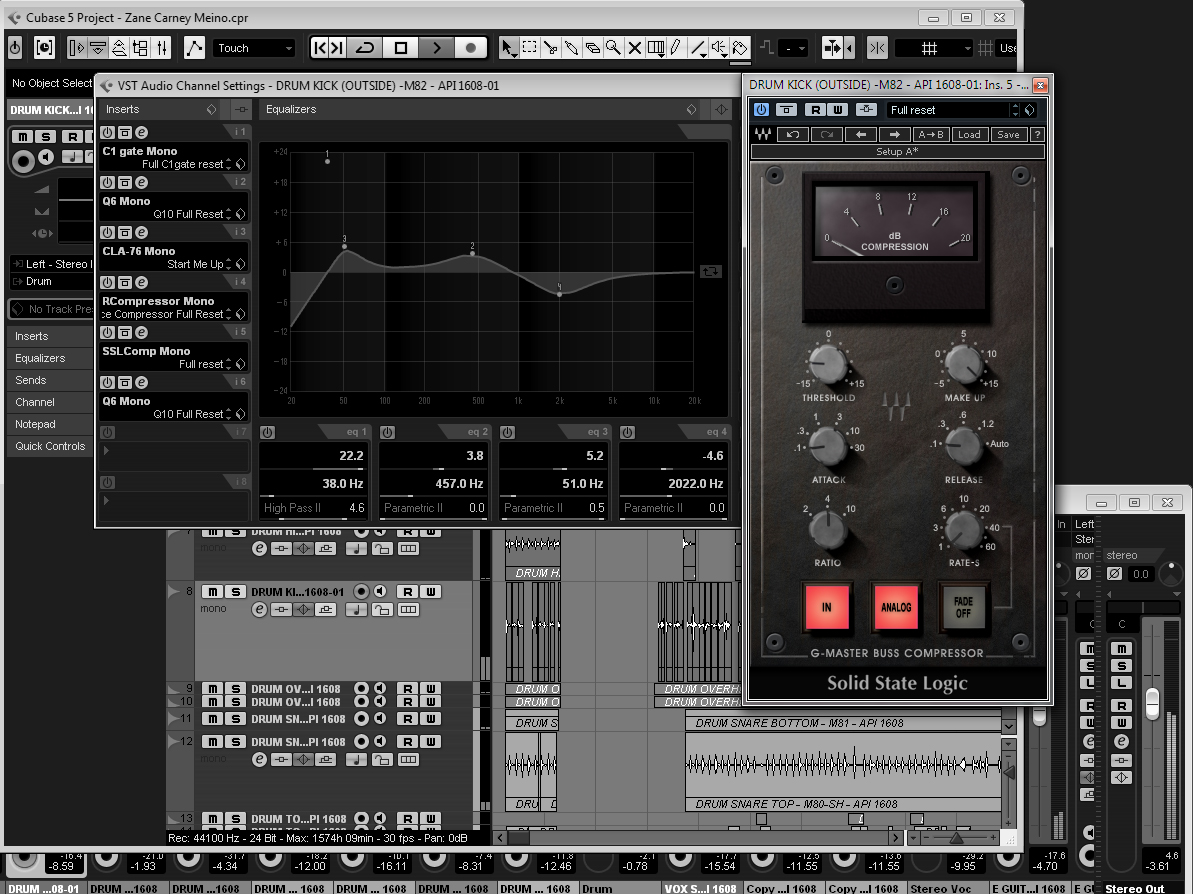
Task: Copy setup with the A→B button
Action: click(x=931, y=135)
